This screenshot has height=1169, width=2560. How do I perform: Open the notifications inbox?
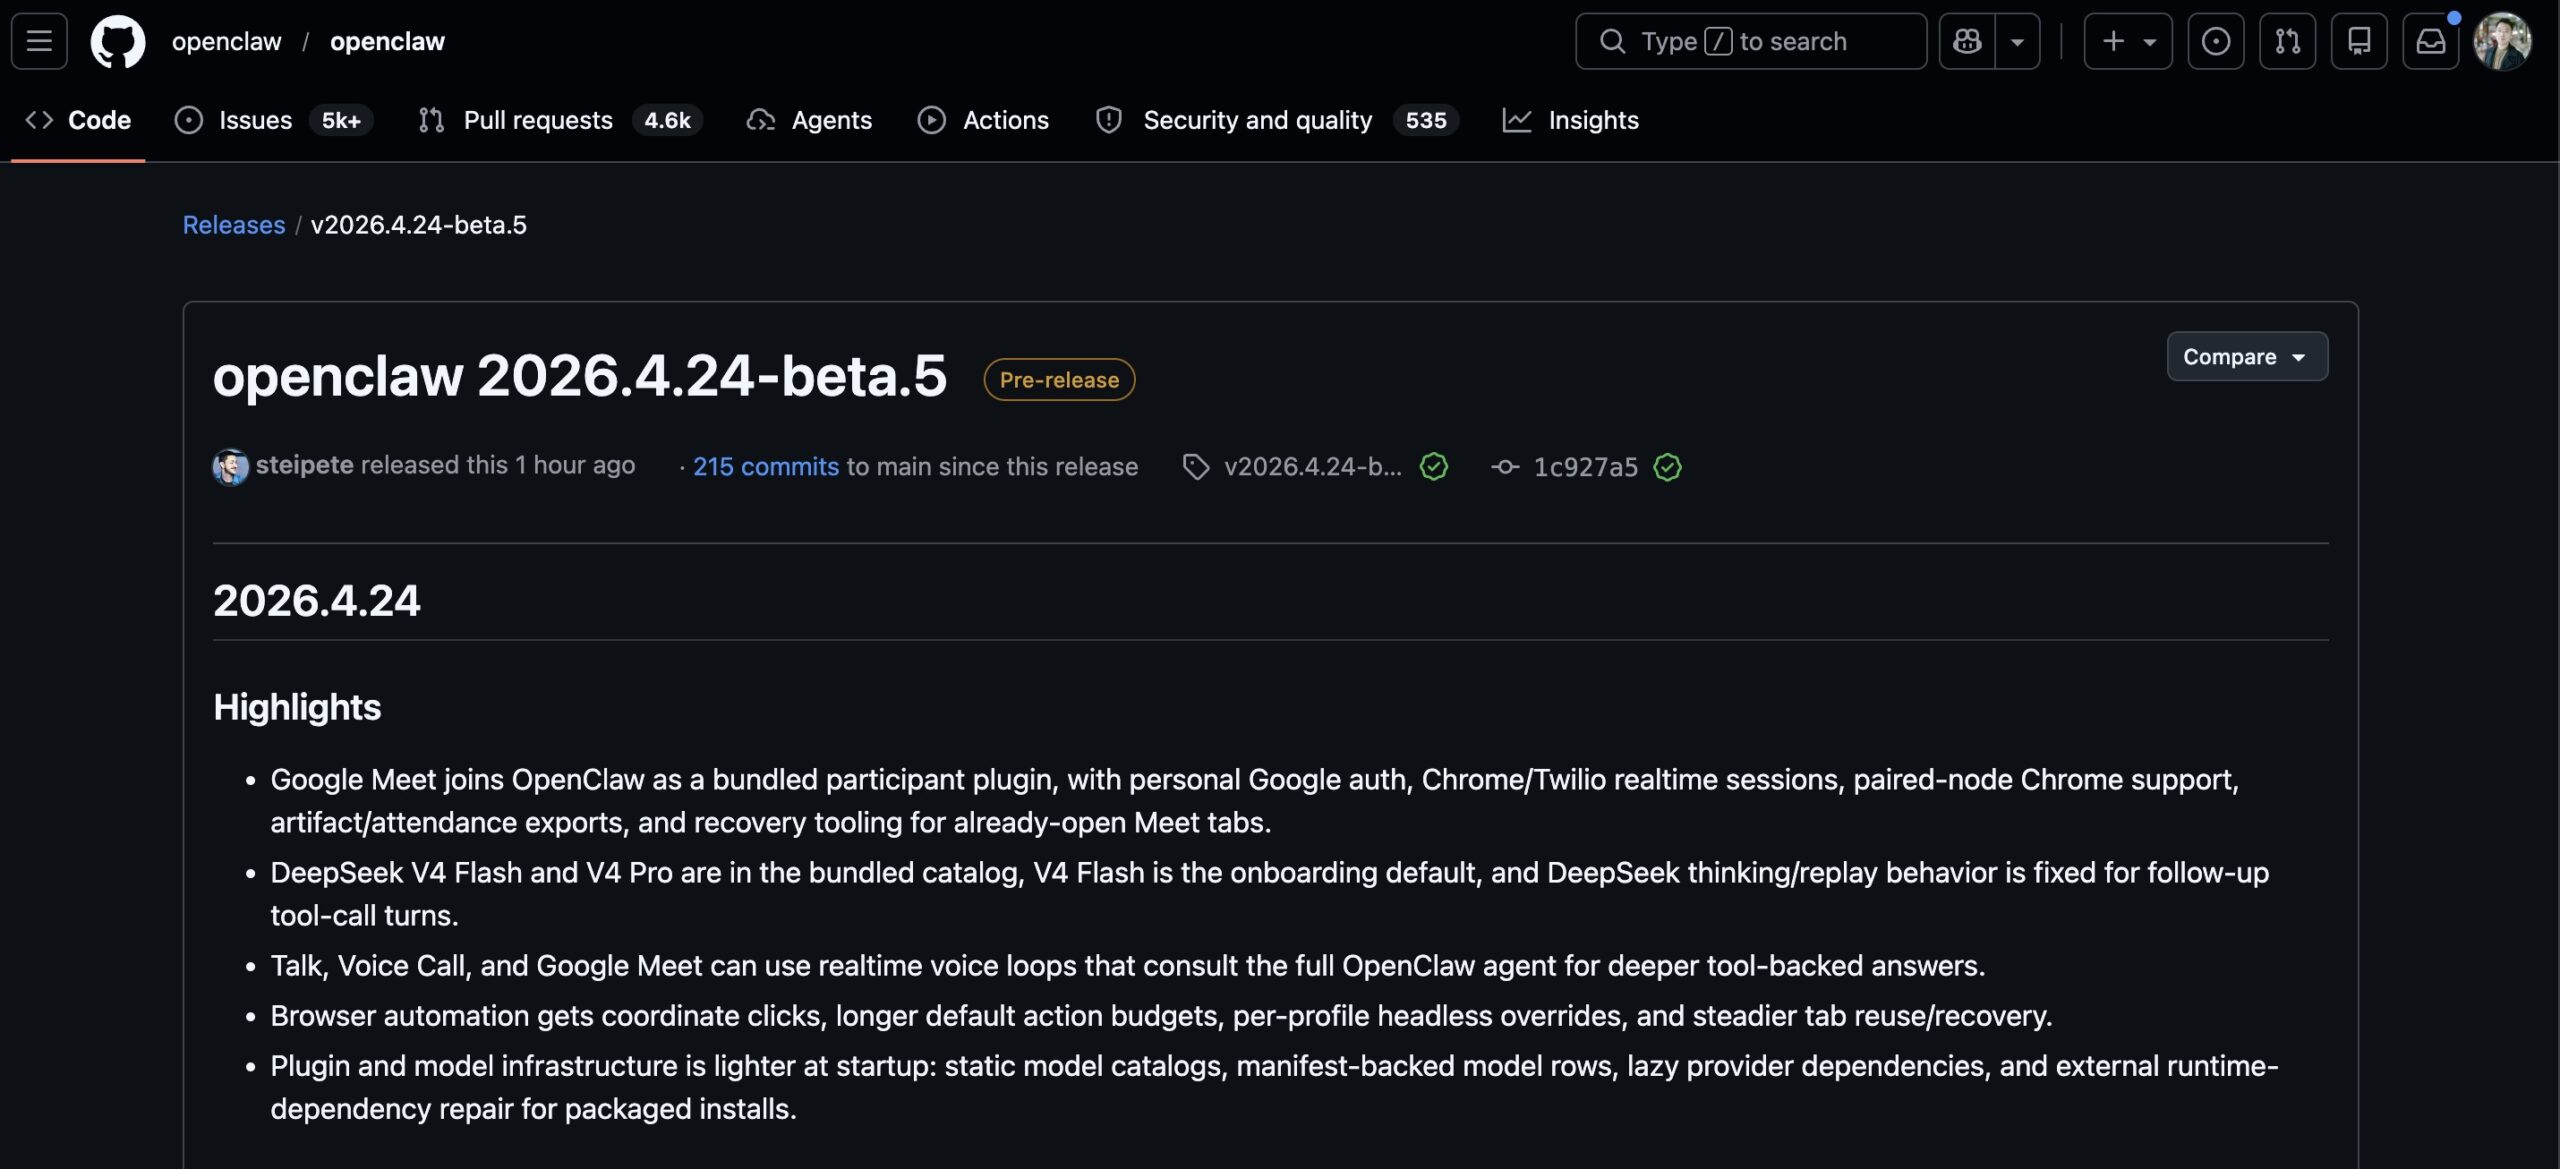(x=2431, y=41)
